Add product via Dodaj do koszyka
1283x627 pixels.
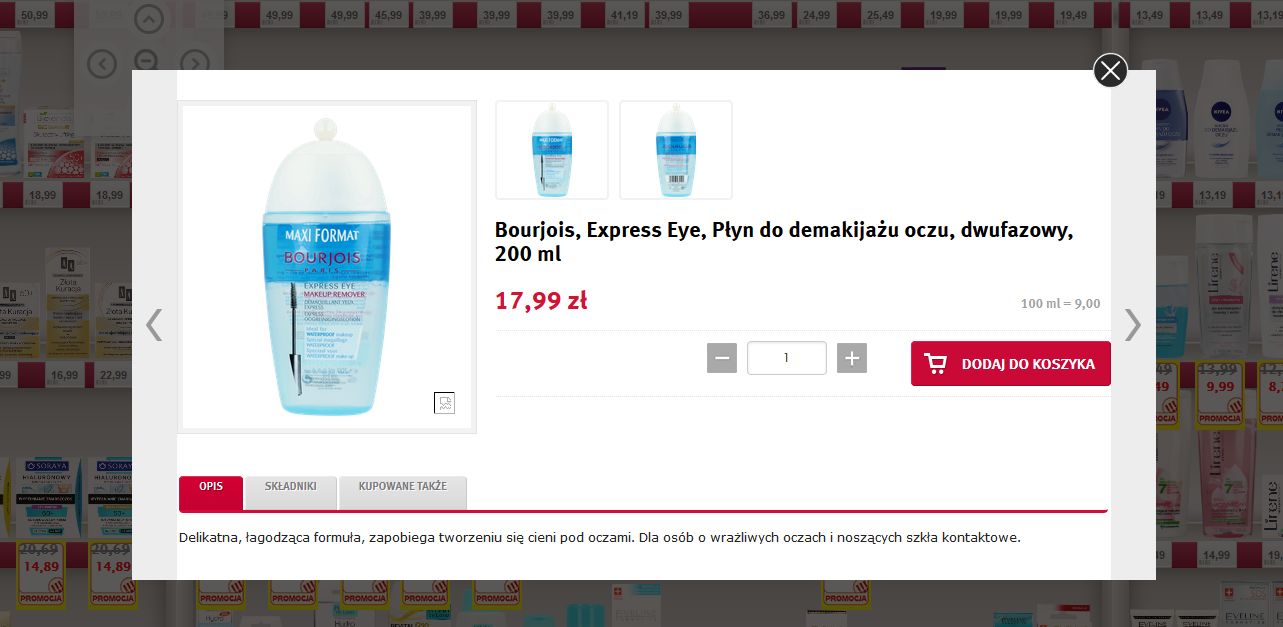[x=1011, y=364]
